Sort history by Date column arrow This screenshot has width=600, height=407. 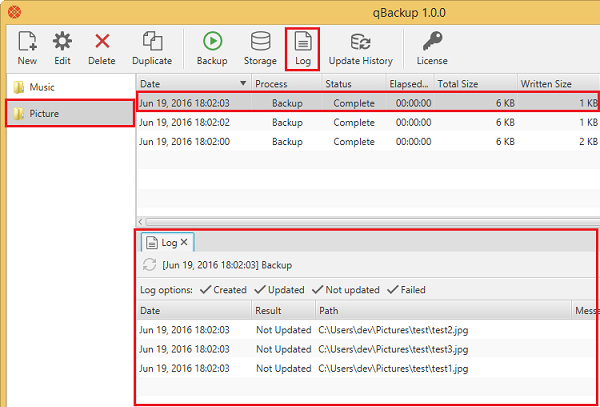coord(243,83)
